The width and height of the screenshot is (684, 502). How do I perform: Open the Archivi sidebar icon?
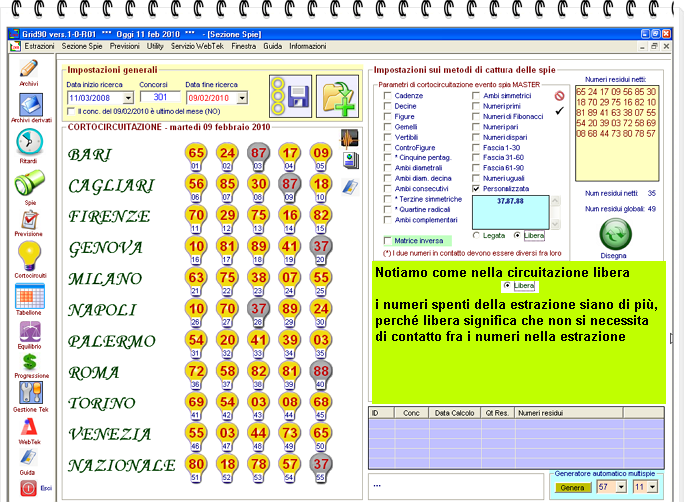click(x=28, y=69)
